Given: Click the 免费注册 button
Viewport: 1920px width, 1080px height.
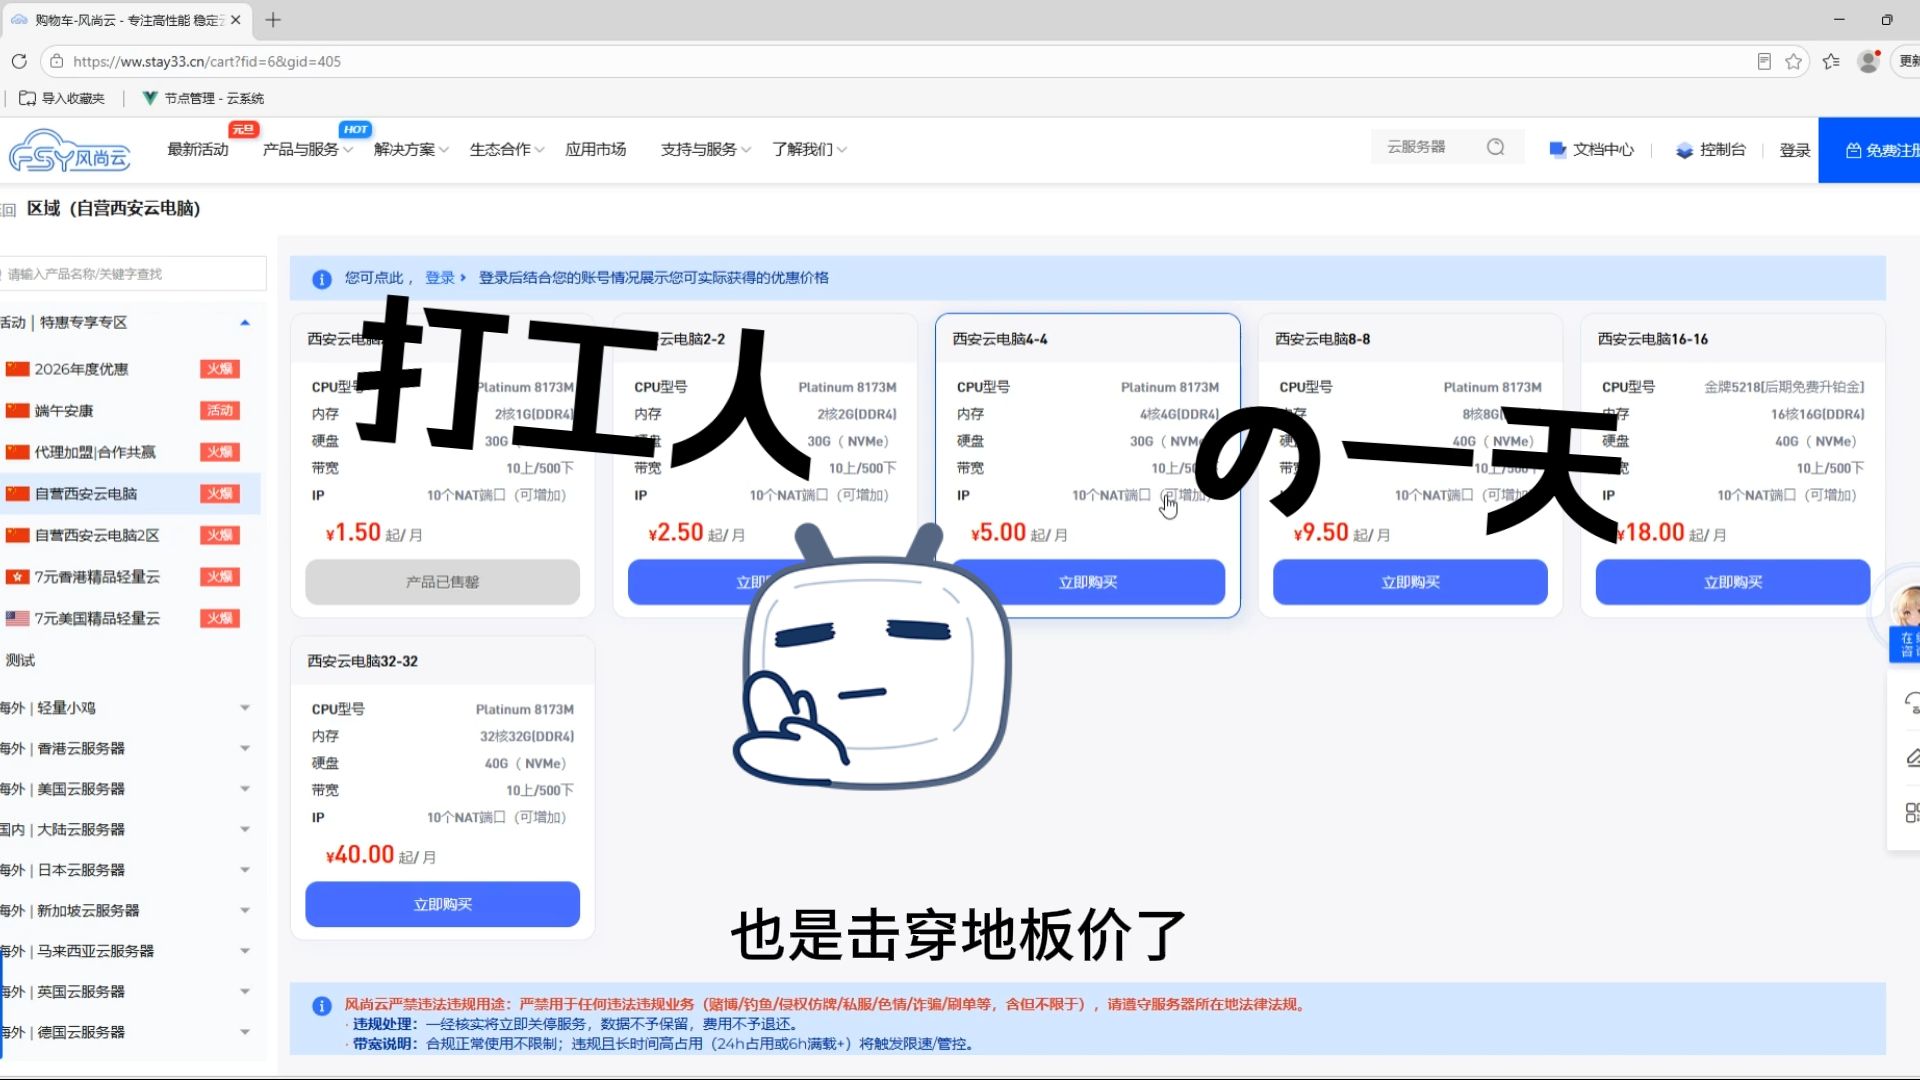Looking at the screenshot, I should coord(1869,150).
